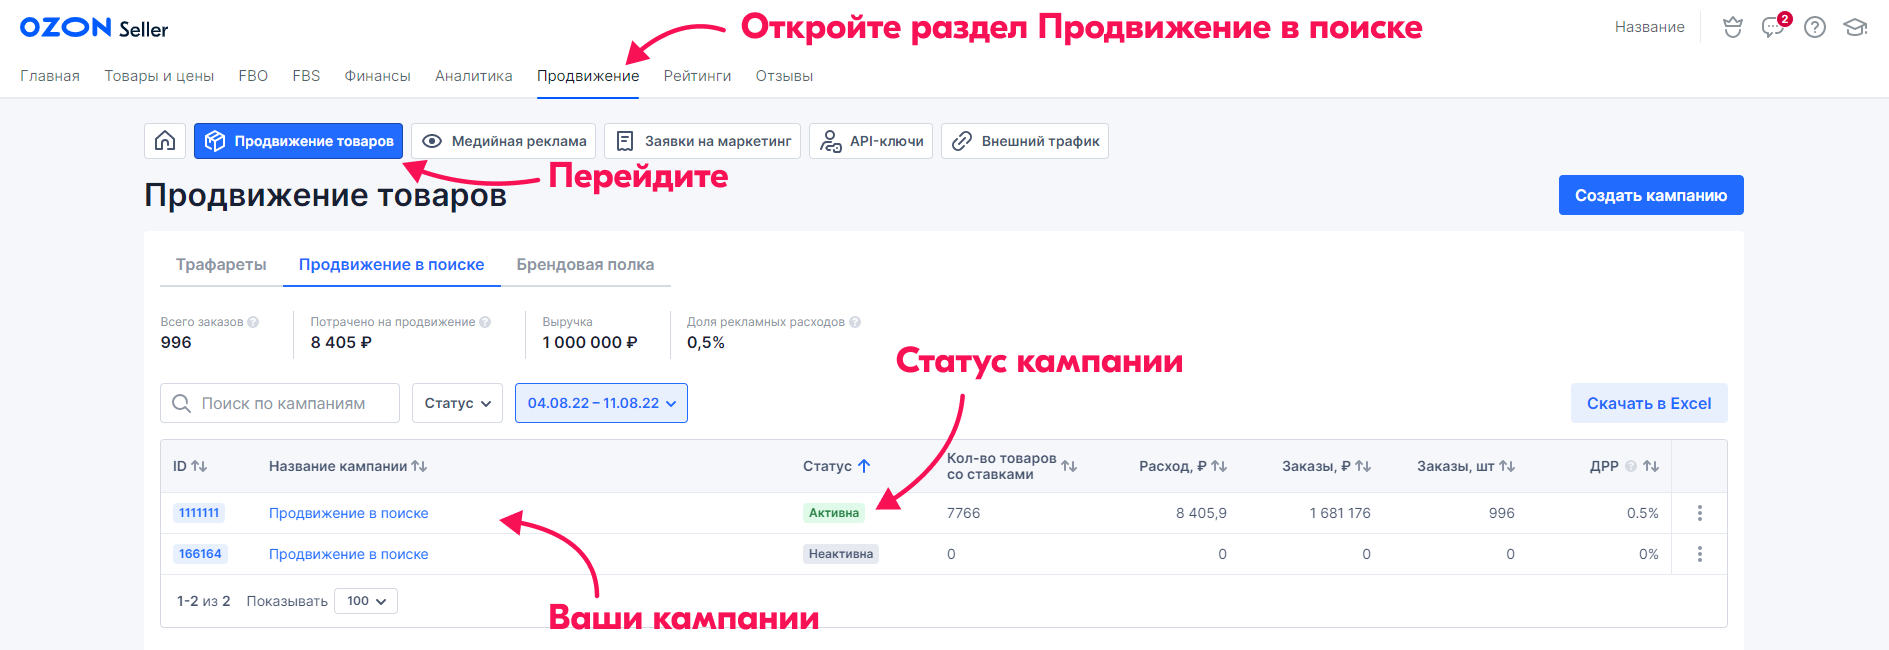
Task: Click the home icon button
Action: coord(165,141)
